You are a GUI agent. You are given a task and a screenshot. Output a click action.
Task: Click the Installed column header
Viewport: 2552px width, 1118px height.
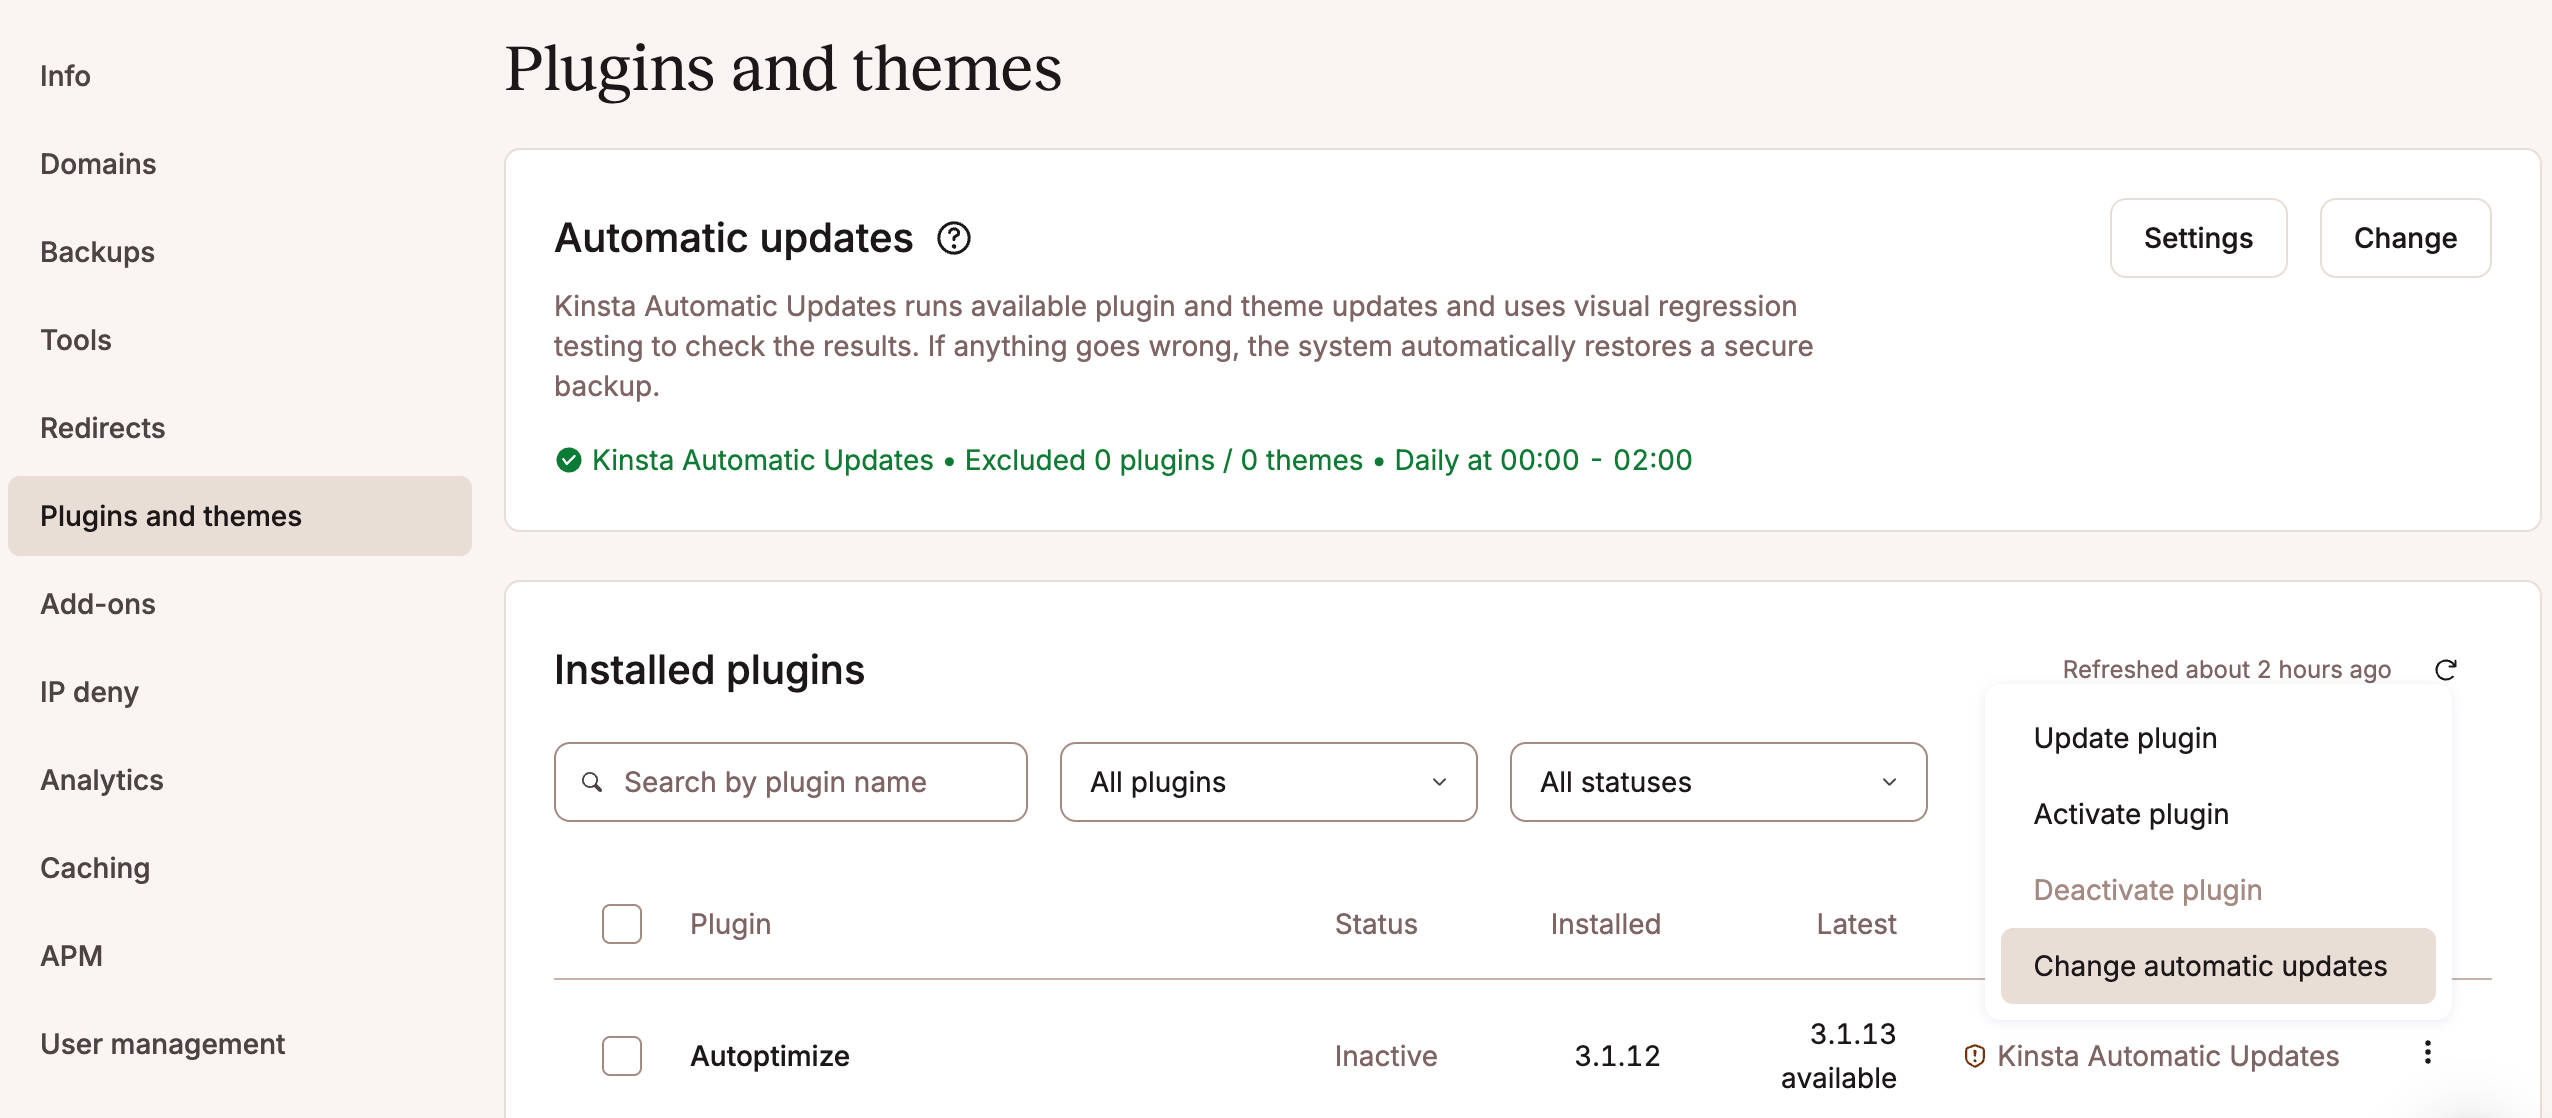(1605, 924)
